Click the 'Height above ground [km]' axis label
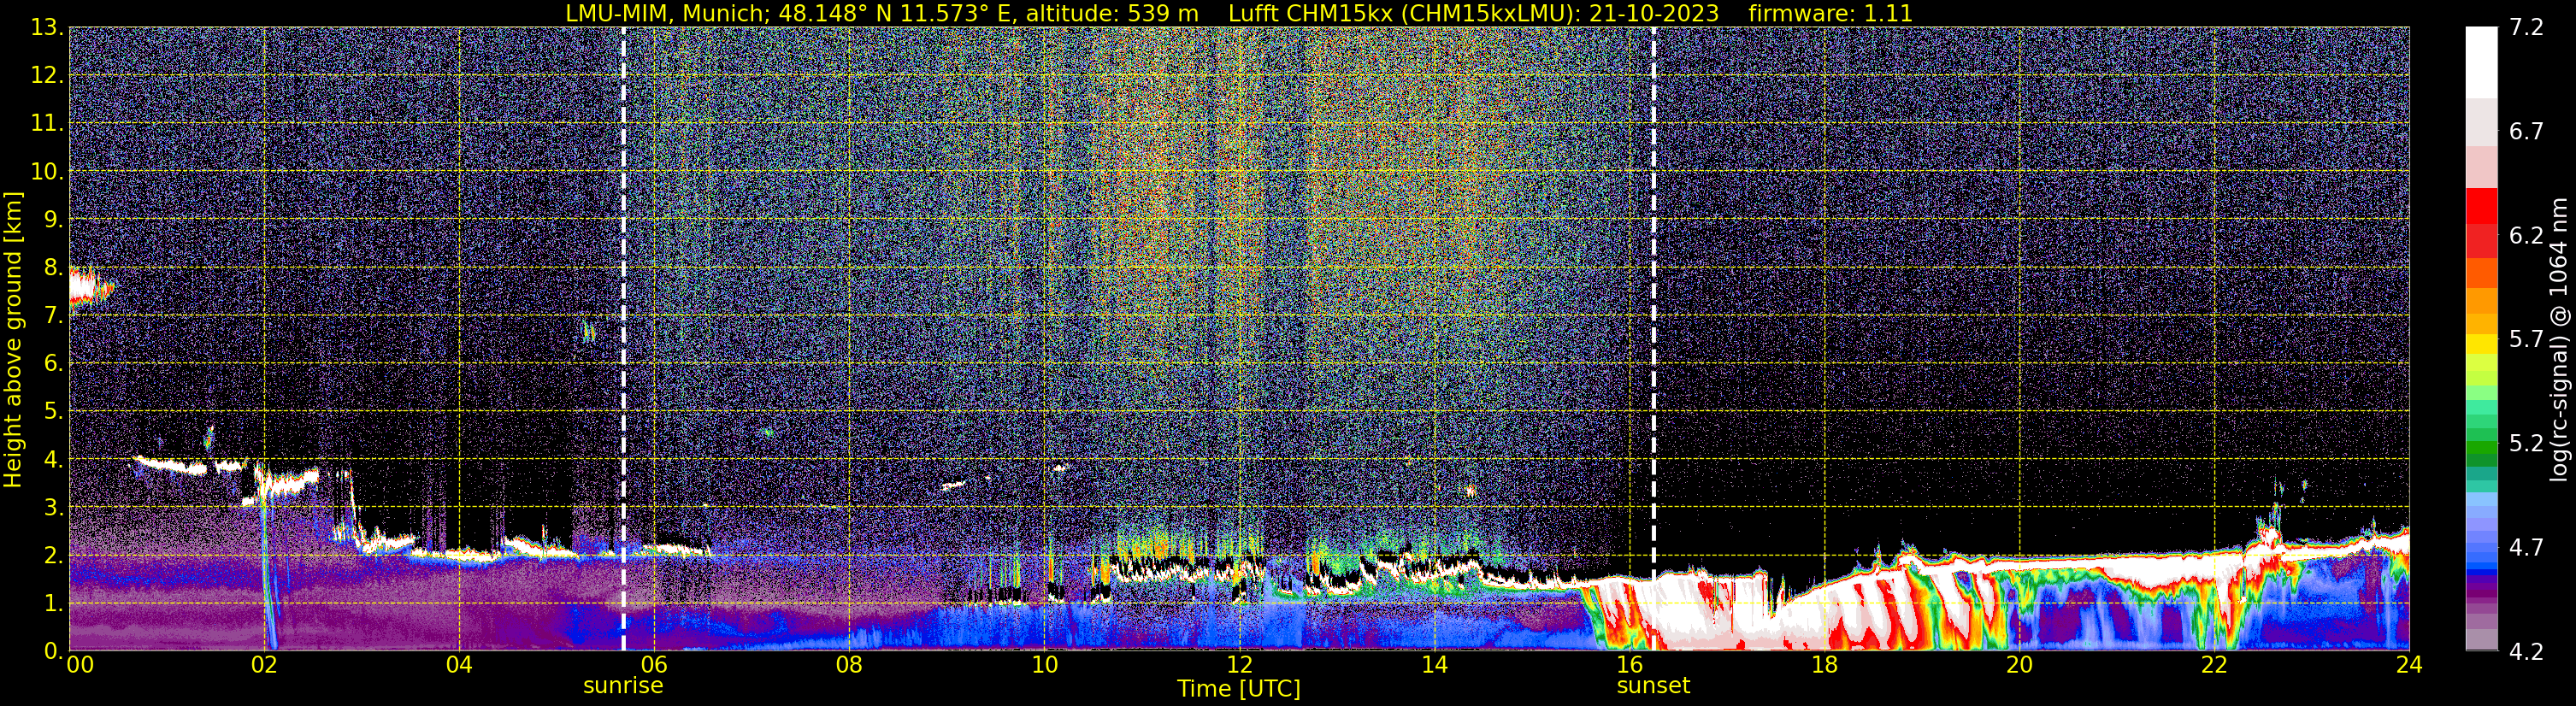2576x706 pixels. (x=13, y=339)
